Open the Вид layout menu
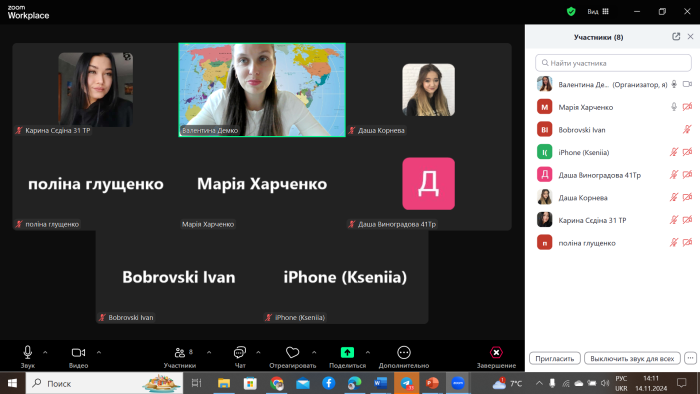 (x=598, y=12)
